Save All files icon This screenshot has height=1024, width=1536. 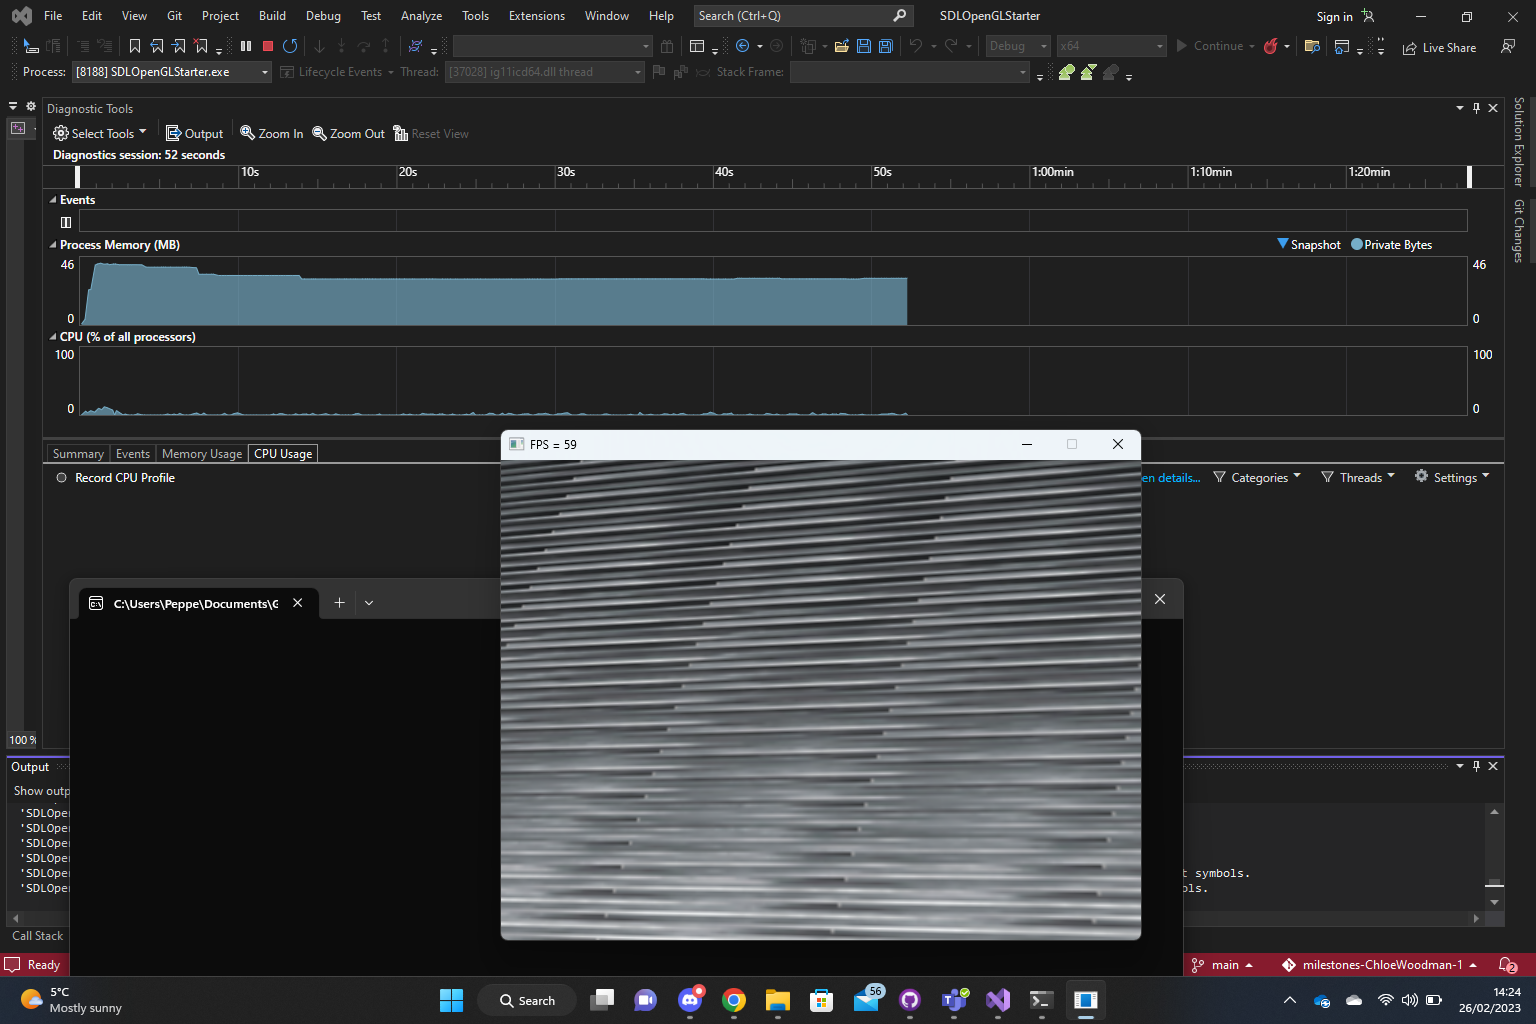(886, 46)
